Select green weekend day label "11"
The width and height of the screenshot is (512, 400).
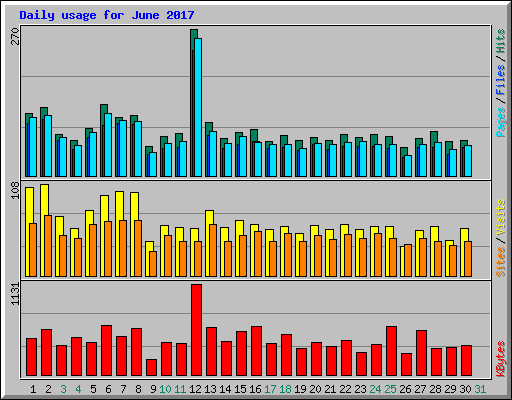click(x=180, y=389)
